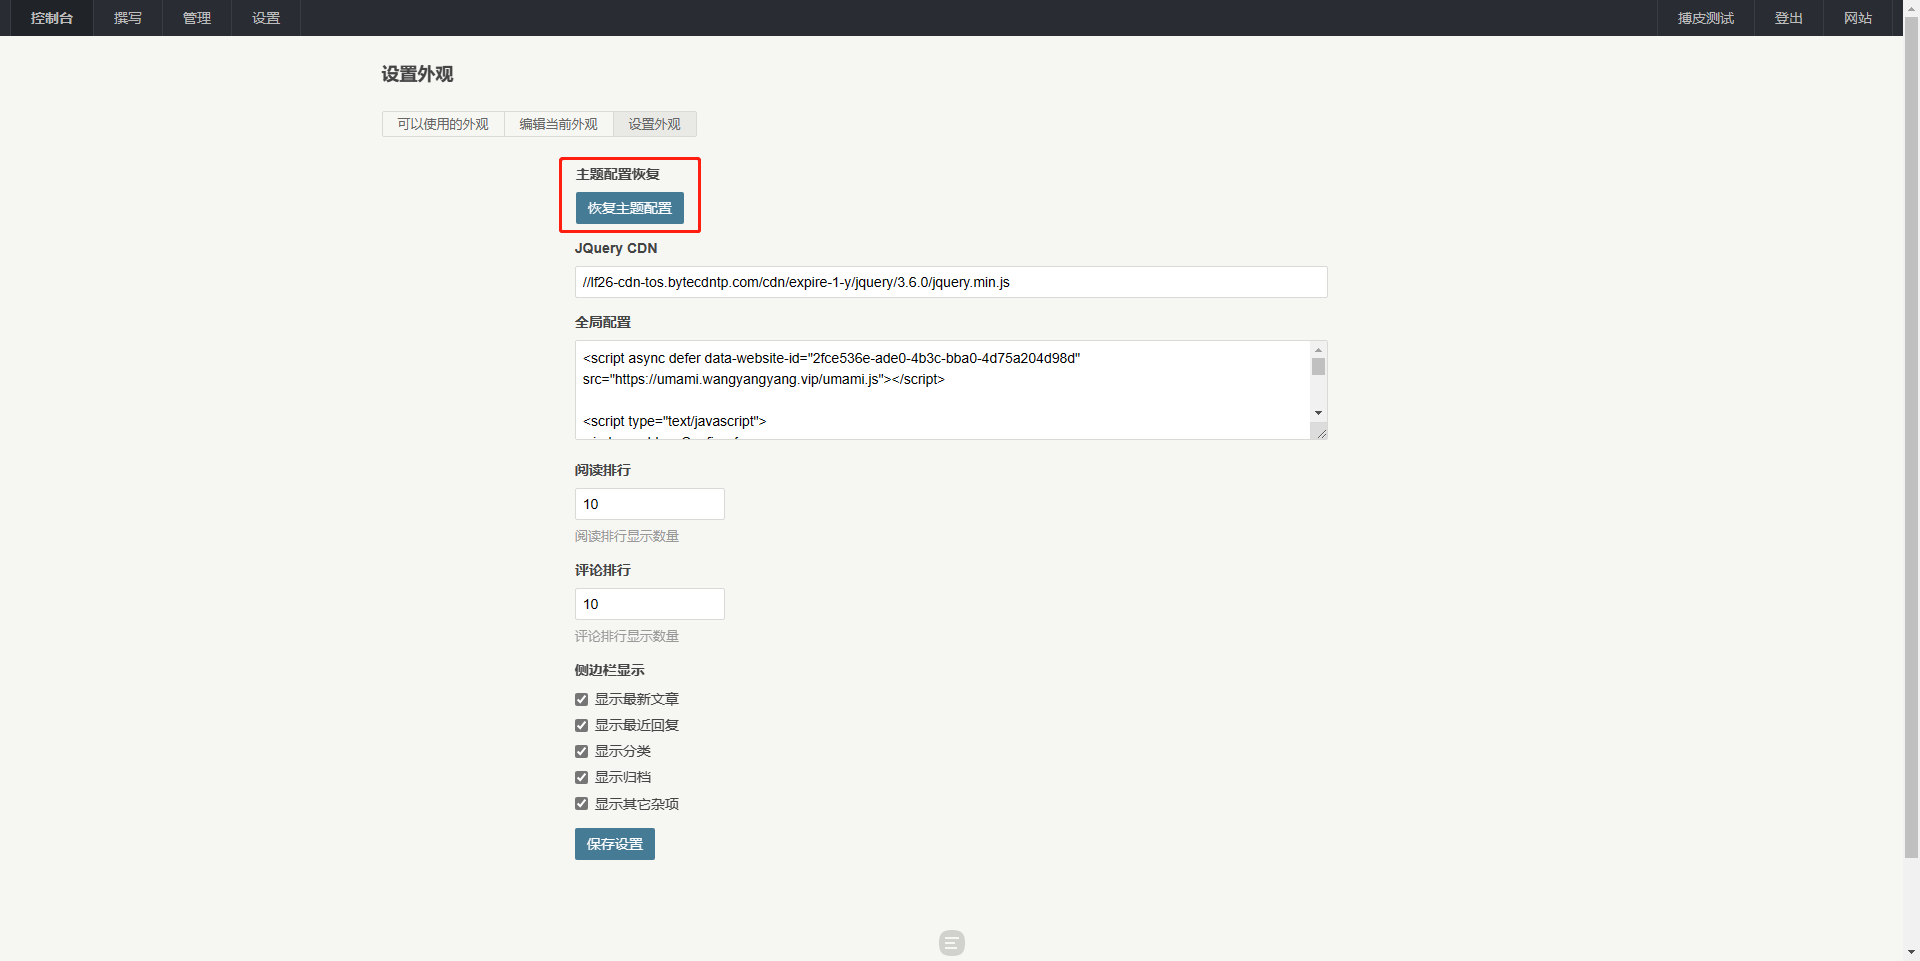Screen dimensions: 1920x961
Task: Click the 全局配置 textarea scroll-up arrow
Action: click(1319, 349)
